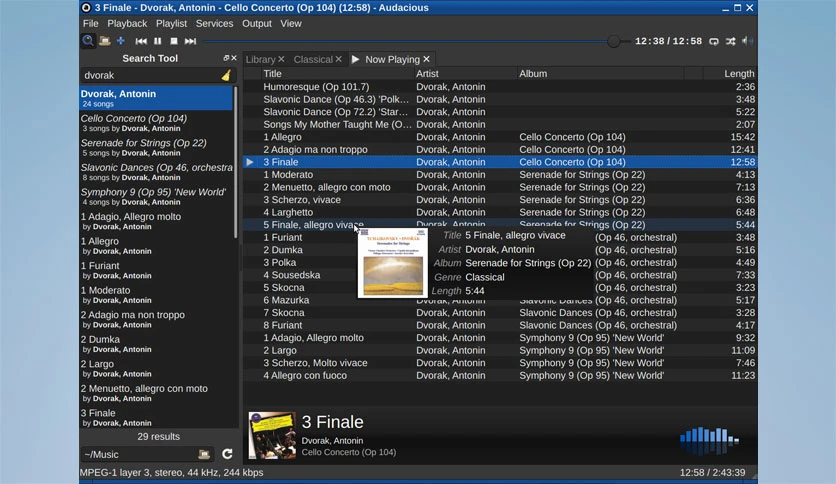Image resolution: width=836 pixels, height=484 pixels.
Task: Refresh the music library
Action: click(x=227, y=454)
